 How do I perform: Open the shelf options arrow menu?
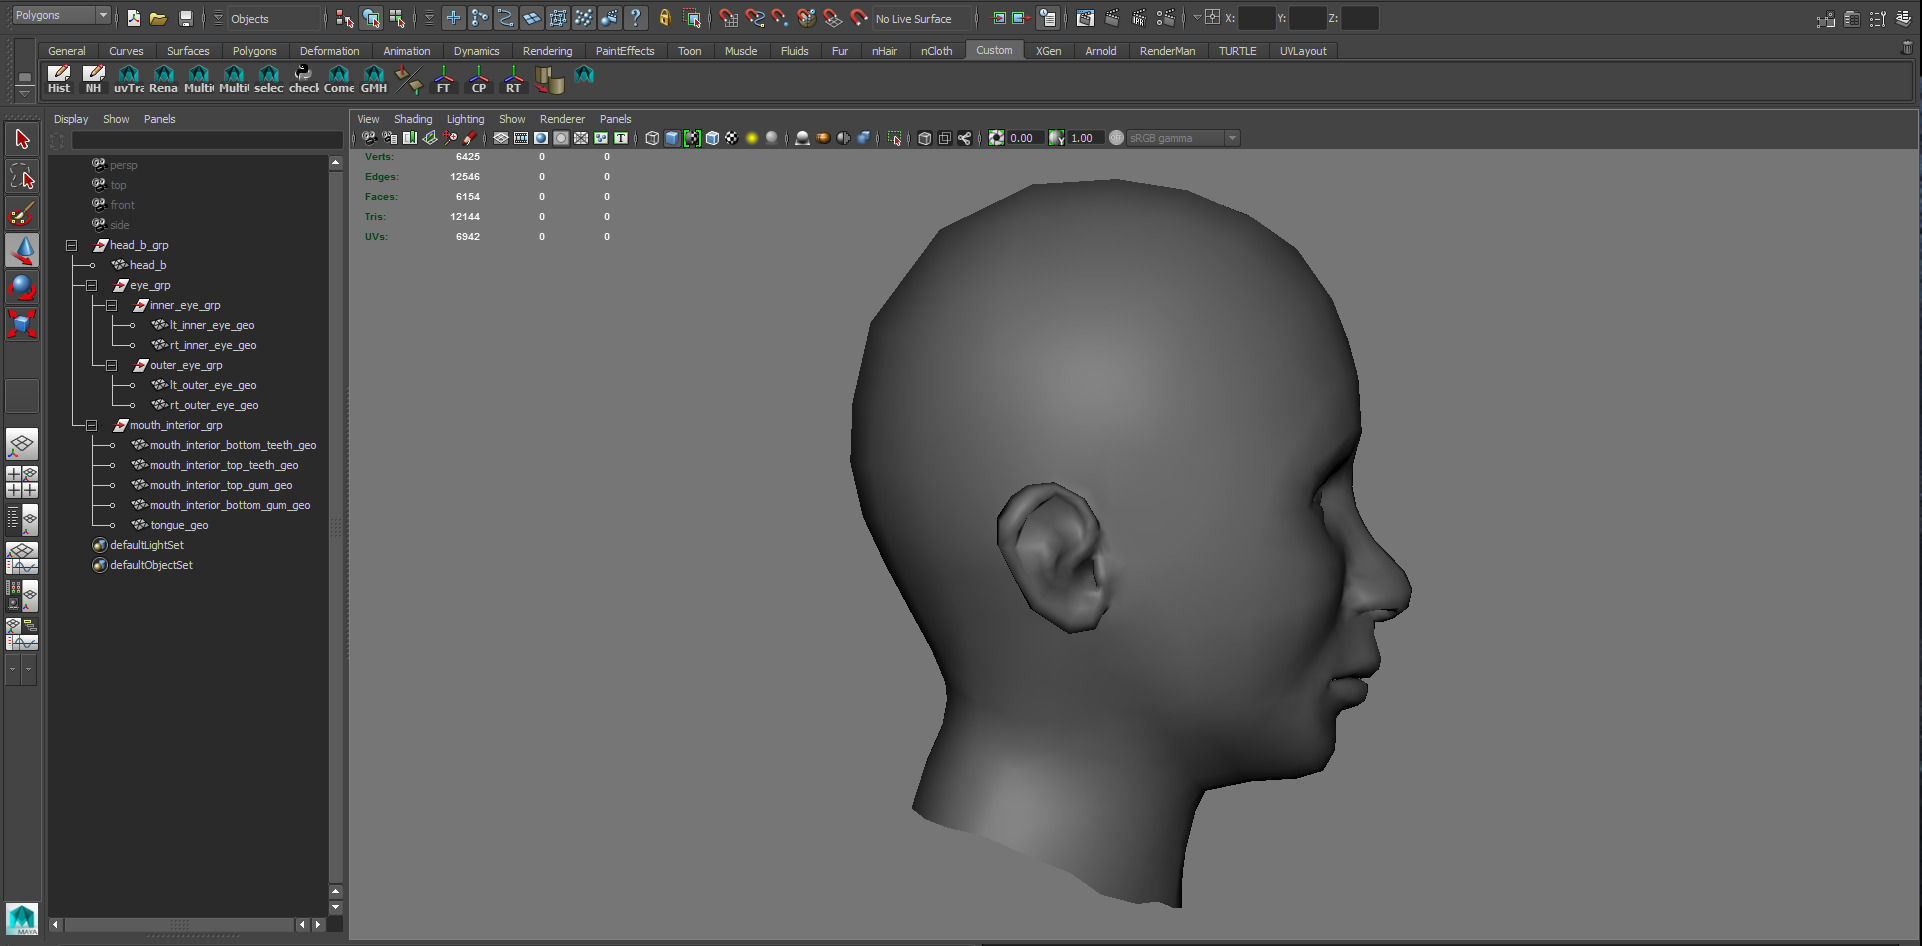(x=24, y=92)
